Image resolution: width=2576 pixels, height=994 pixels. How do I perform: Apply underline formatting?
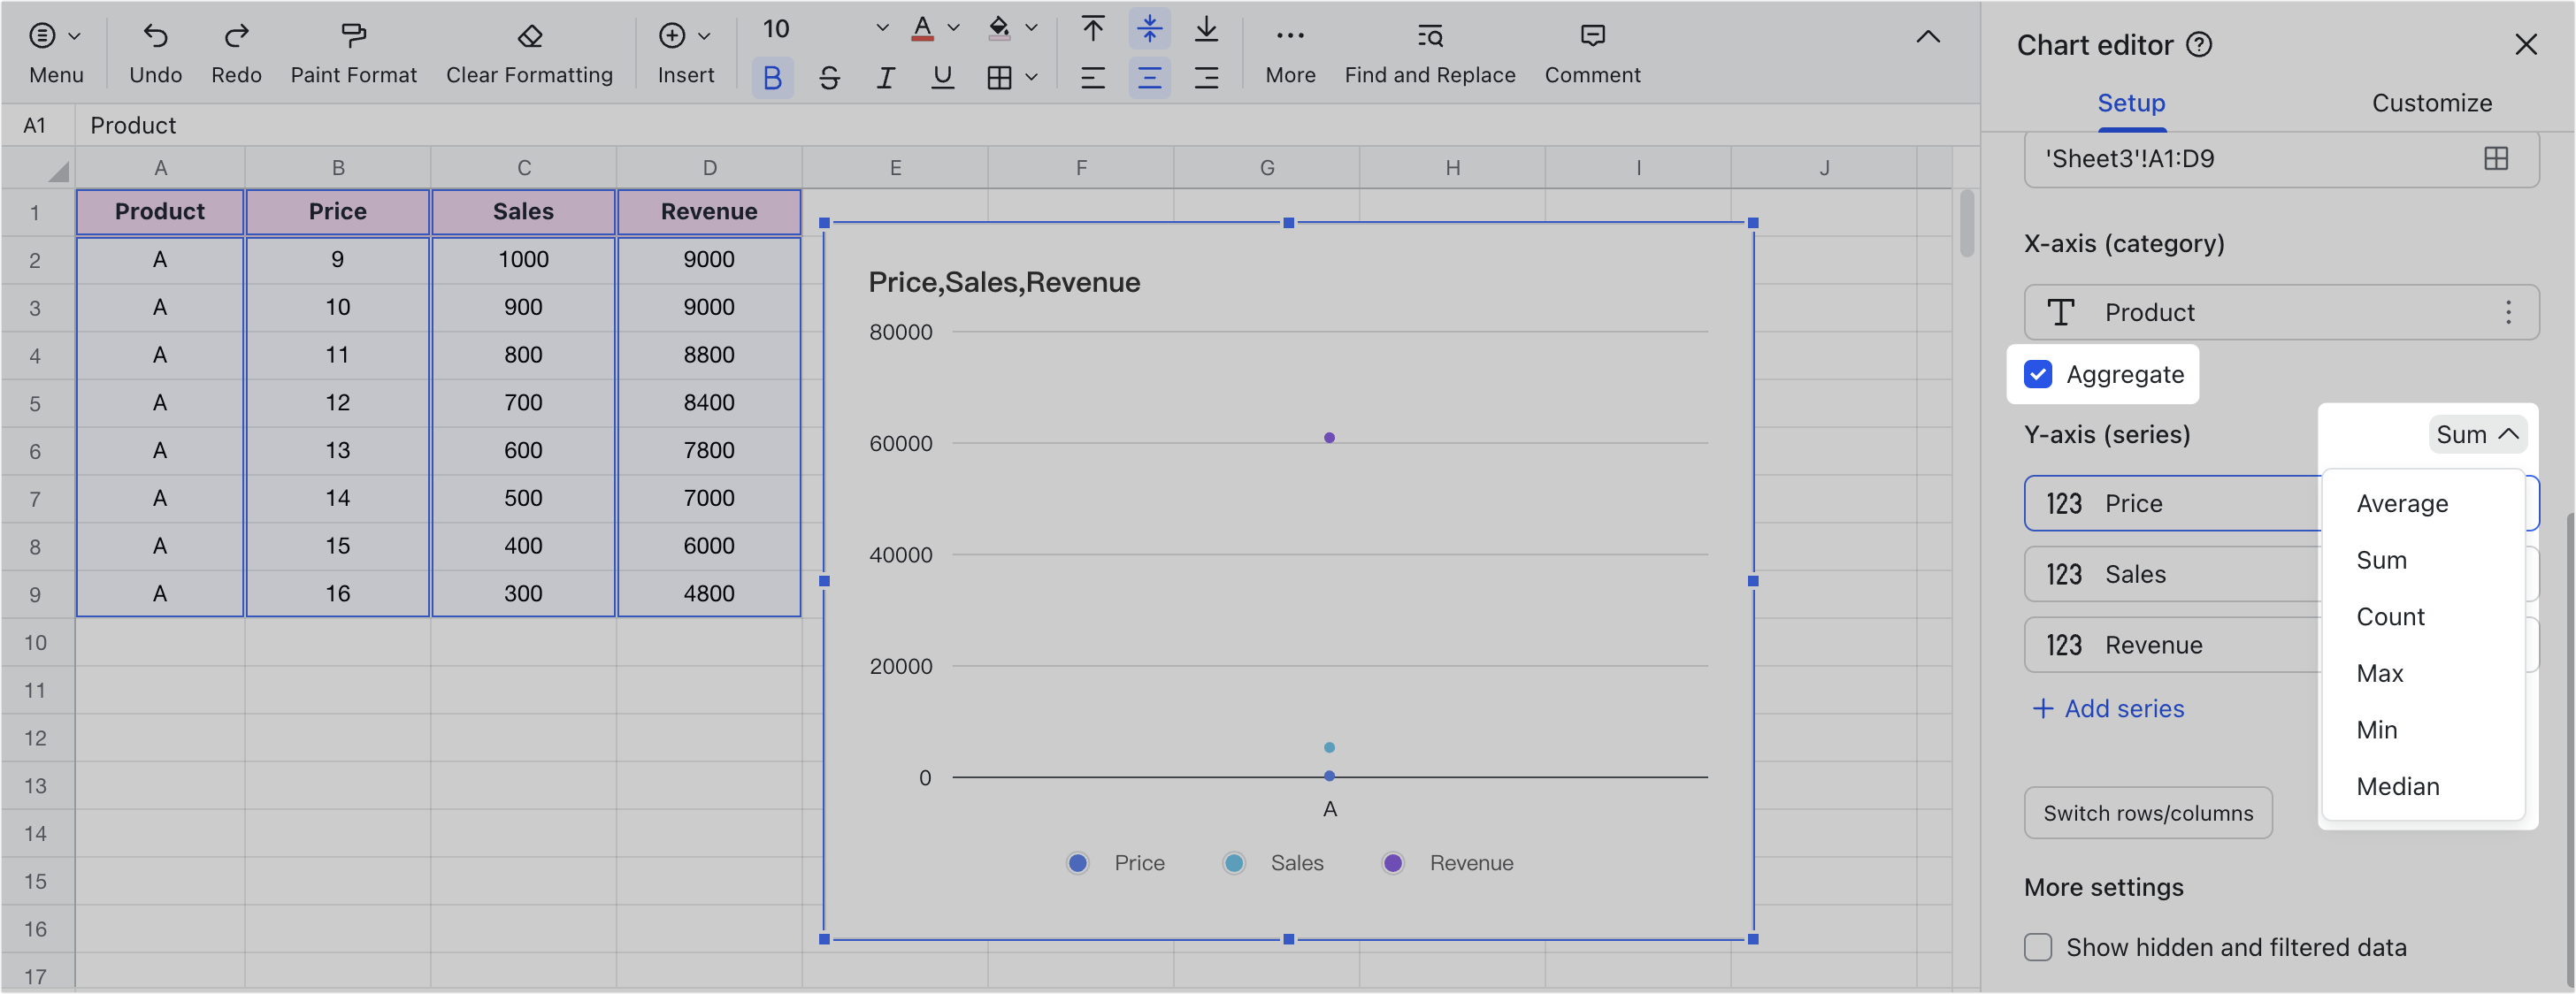point(941,77)
